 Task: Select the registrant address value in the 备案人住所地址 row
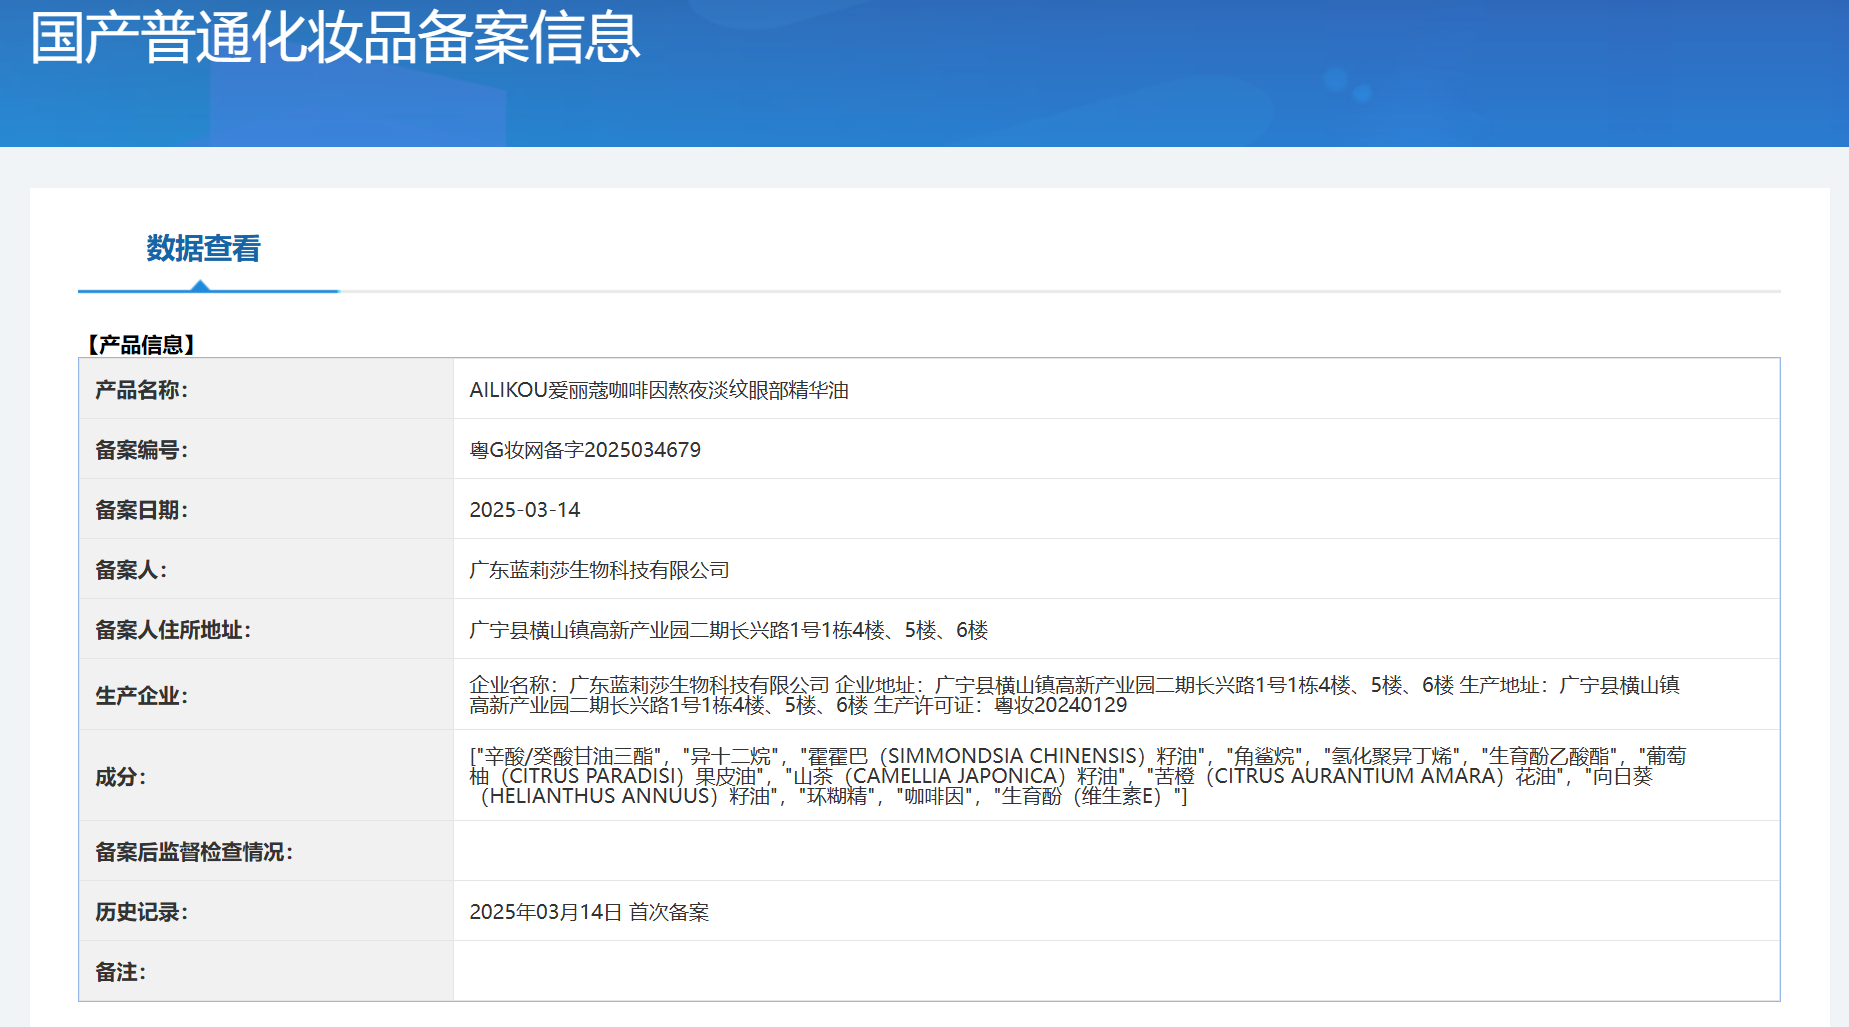[x=729, y=630]
